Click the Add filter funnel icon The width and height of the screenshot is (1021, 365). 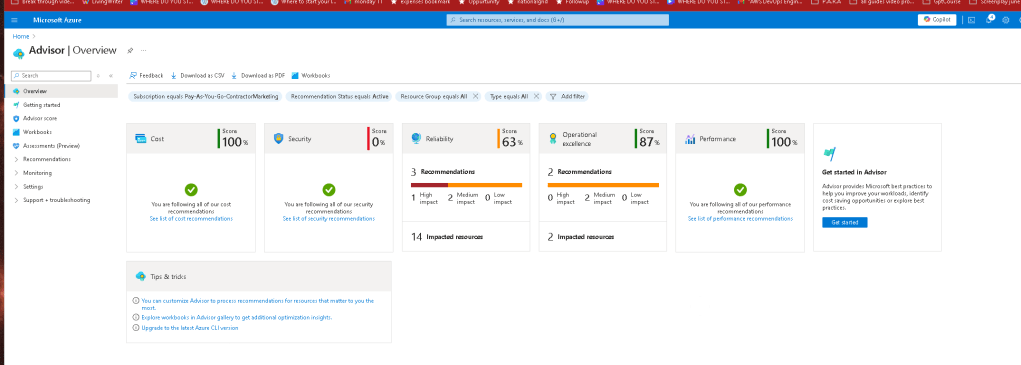click(x=553, y=96)
